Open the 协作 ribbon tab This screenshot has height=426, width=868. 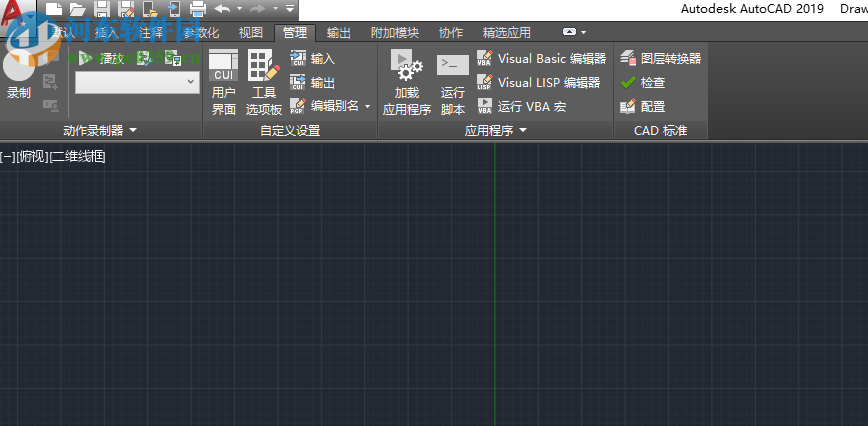point(451,33)
